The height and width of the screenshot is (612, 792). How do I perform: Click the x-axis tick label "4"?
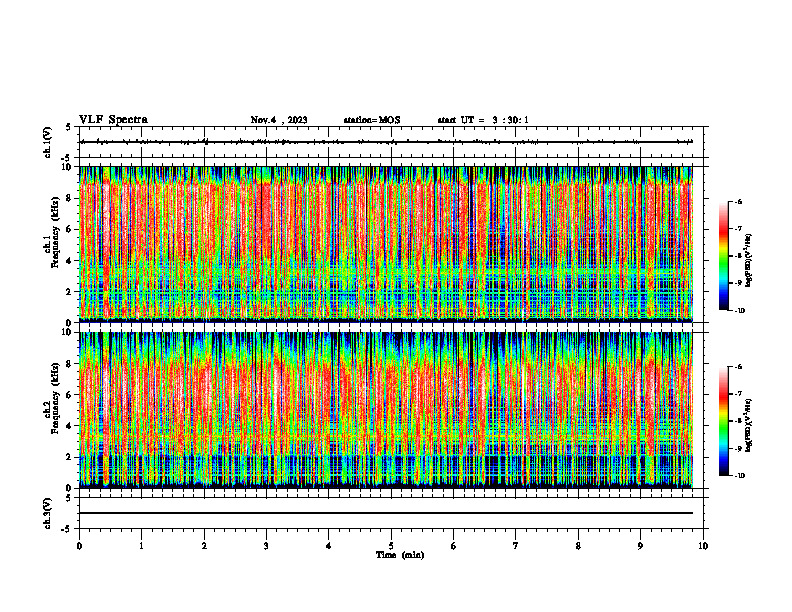point(329,546)
